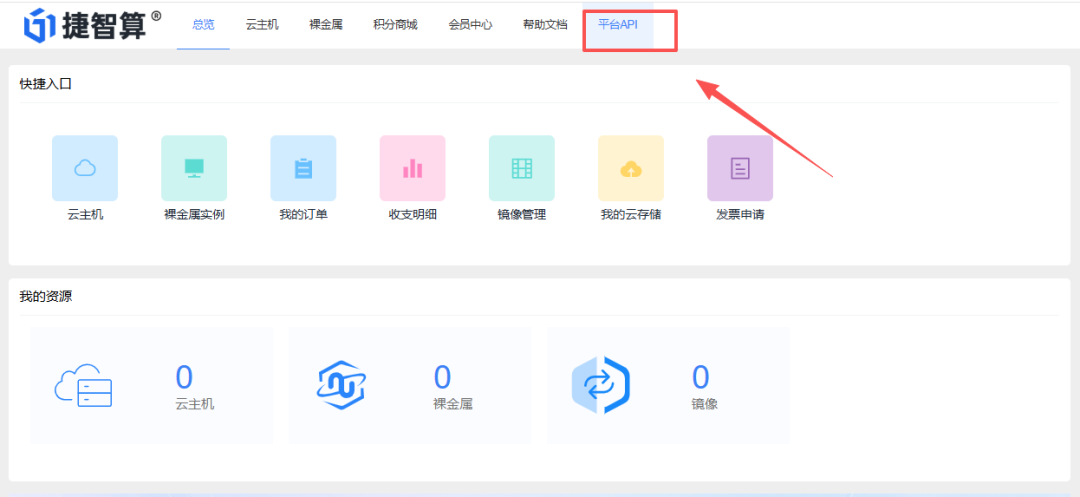Open 会员中心 from the top menu

tap(470, 25)
